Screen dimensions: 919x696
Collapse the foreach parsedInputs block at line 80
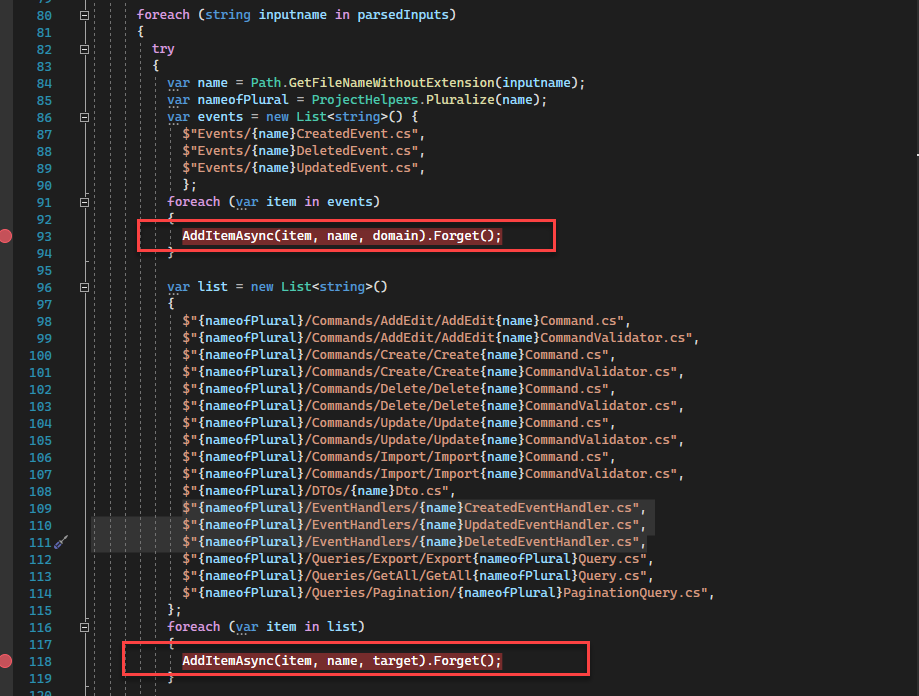[x=84, y=16]
